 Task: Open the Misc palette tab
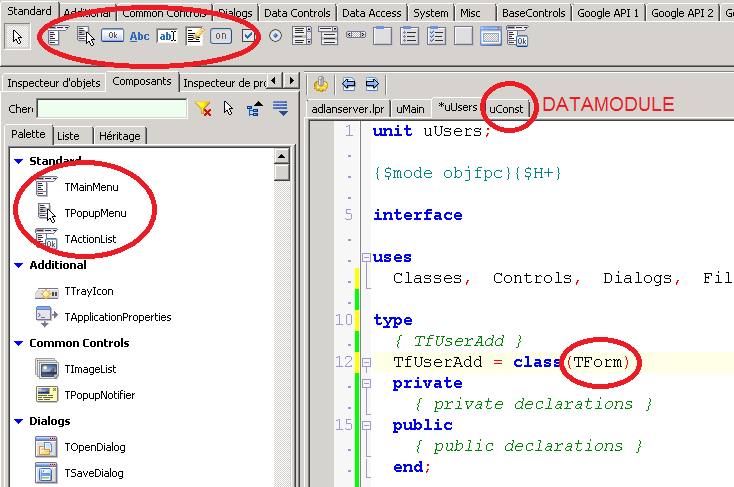470,13
